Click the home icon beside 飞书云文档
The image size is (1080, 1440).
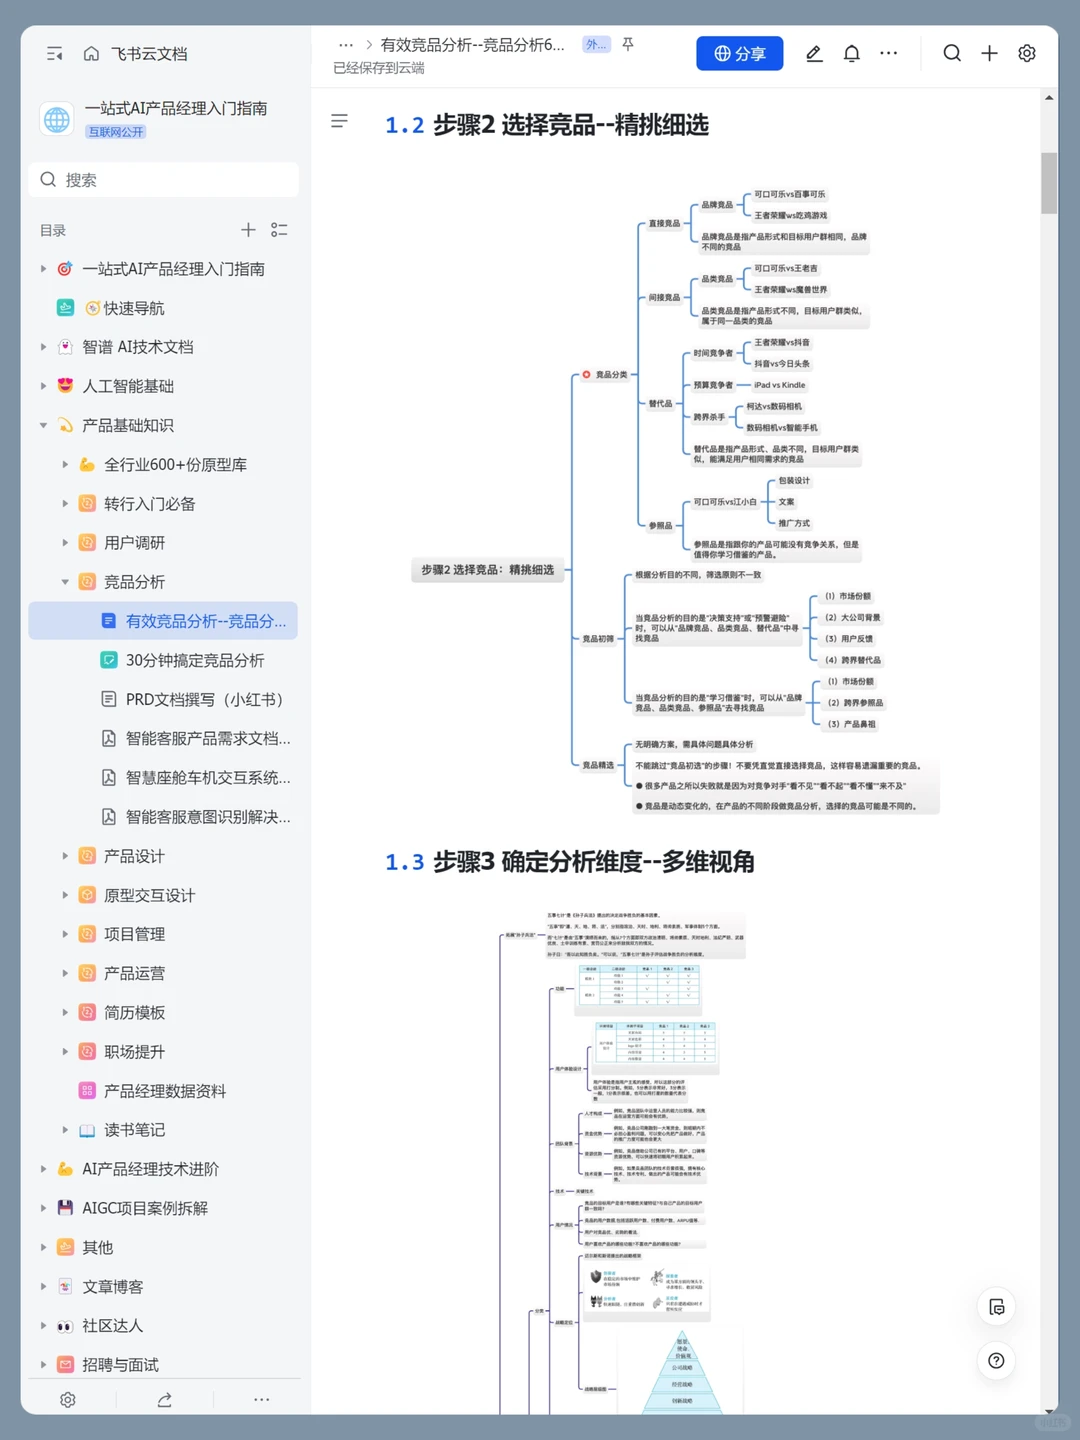(x=91, y=53)
